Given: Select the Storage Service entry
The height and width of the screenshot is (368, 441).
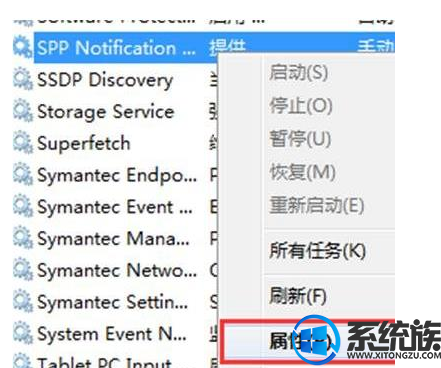Looking at the screenshot, I should pyautogui.click(x=106, y=112).
